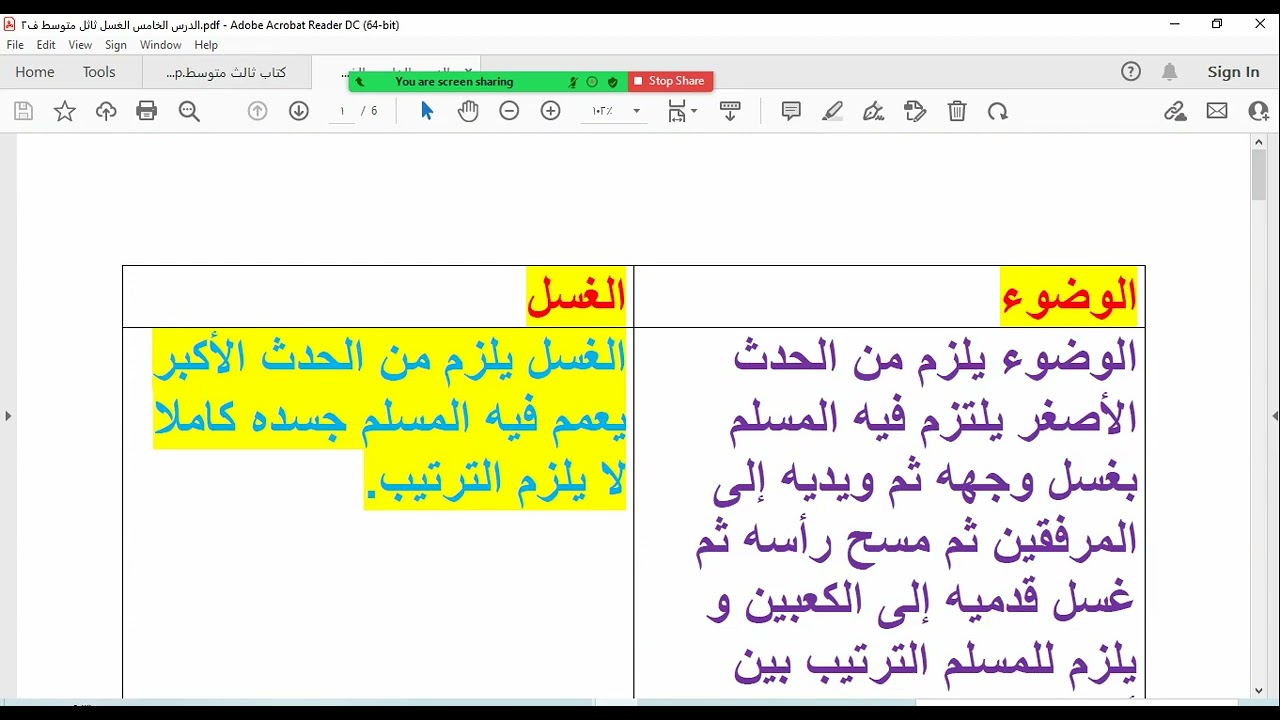The width and height of the screenshot is (1280, 720).
Task: Upload file to cloud icon
Action: 106,111
